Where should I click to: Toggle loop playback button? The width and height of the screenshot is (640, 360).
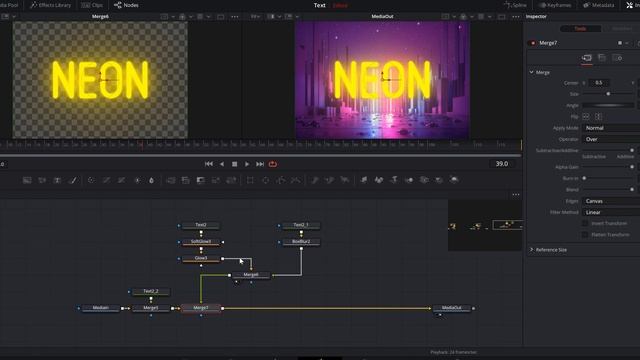click(x=273, y=164)
